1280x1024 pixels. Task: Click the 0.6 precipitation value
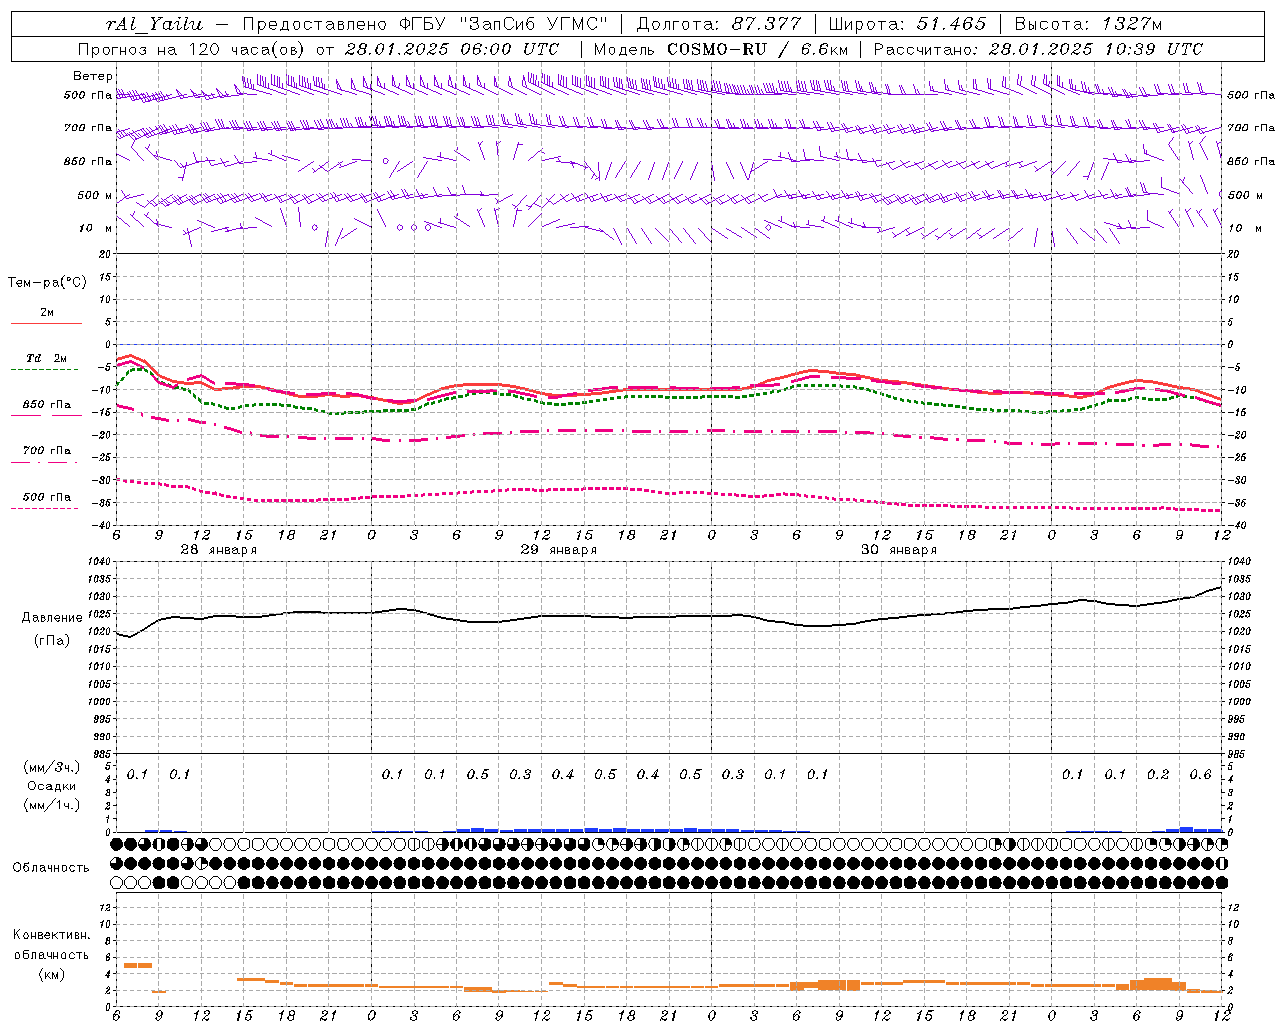tap(1200, 774)
